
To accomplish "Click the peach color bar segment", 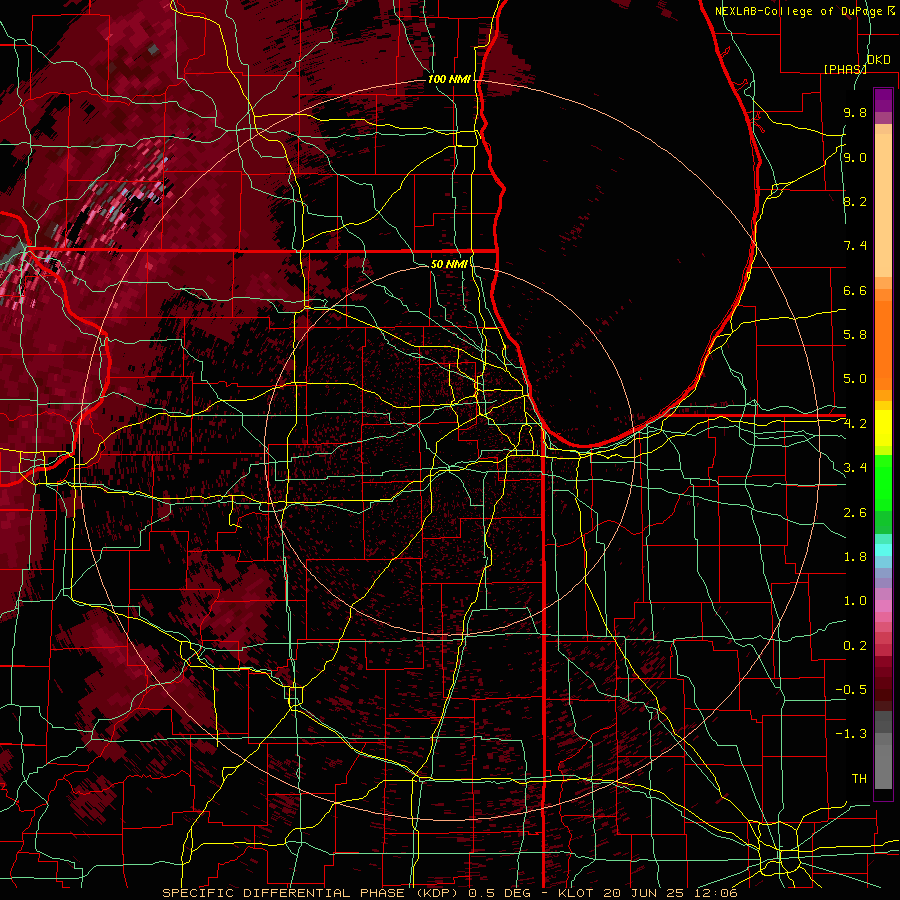I will 883,207.
